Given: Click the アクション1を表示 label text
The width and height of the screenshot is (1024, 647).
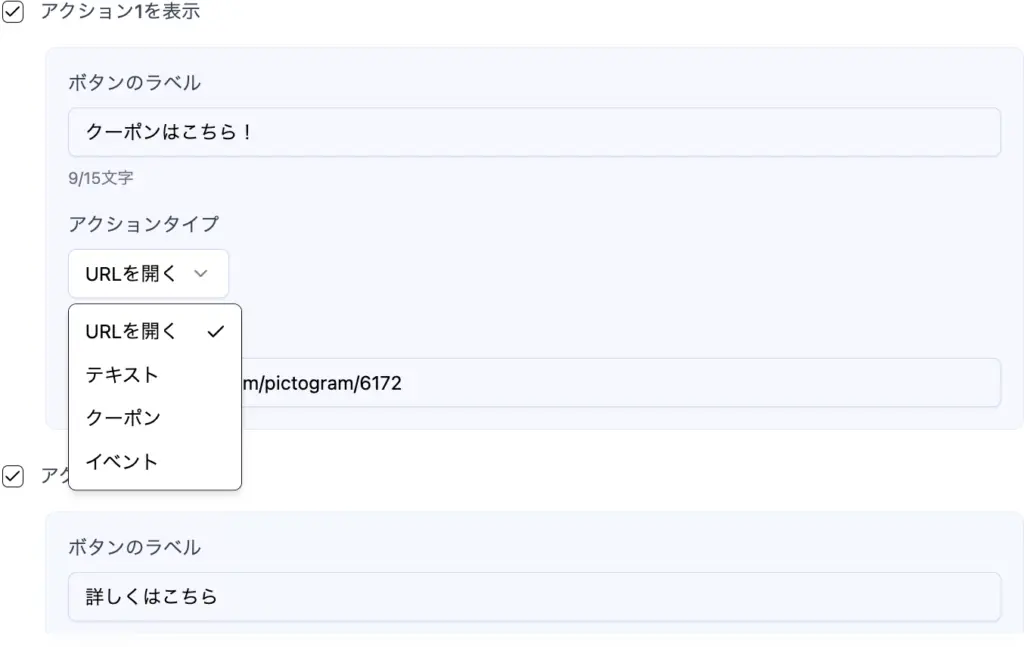Looking at the screenshot, I should [120, 13].
